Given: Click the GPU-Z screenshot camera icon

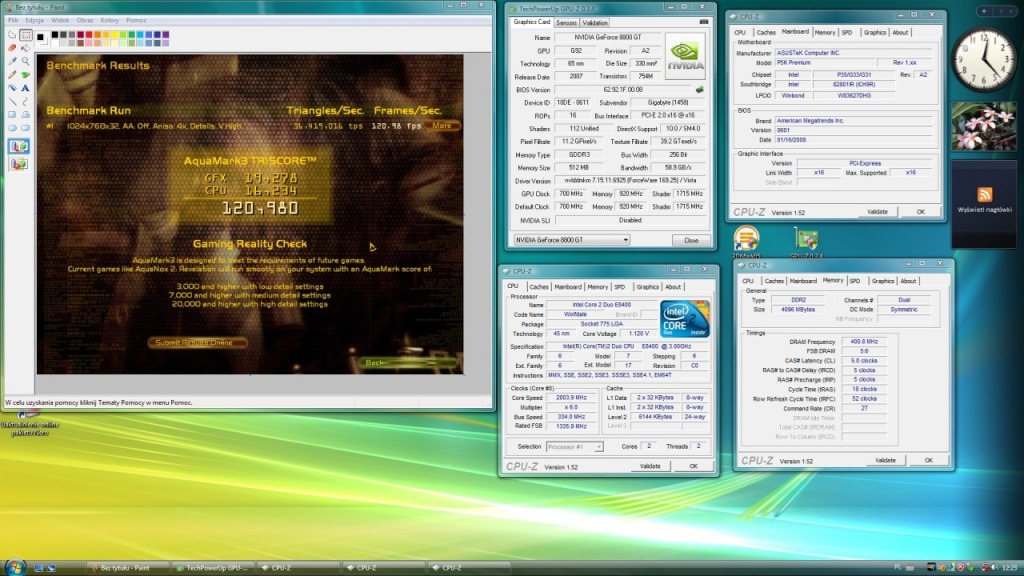Looking at the screenshot, I should click(x=703, y=22).
